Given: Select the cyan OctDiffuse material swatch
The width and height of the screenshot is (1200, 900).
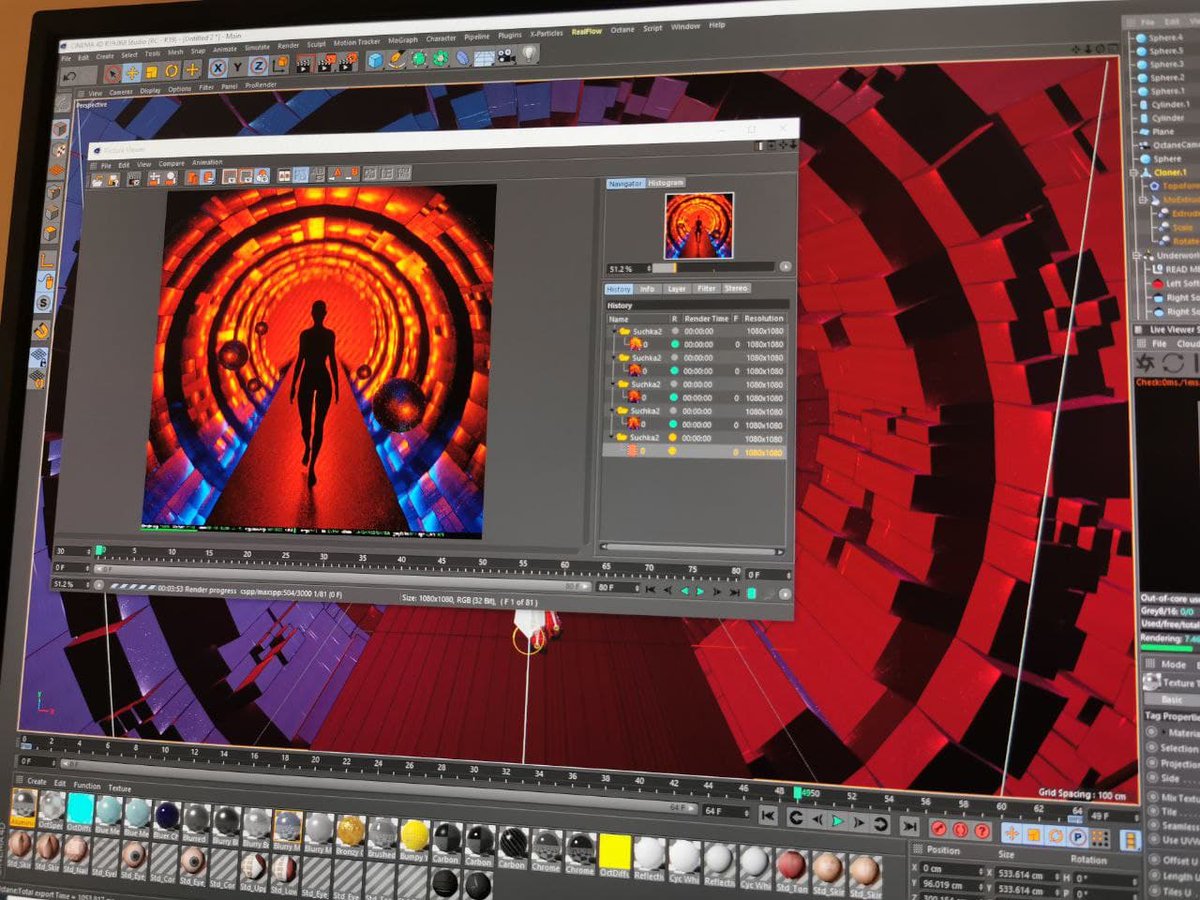Looking at the screenshot, I should click(x=80, y=808).
